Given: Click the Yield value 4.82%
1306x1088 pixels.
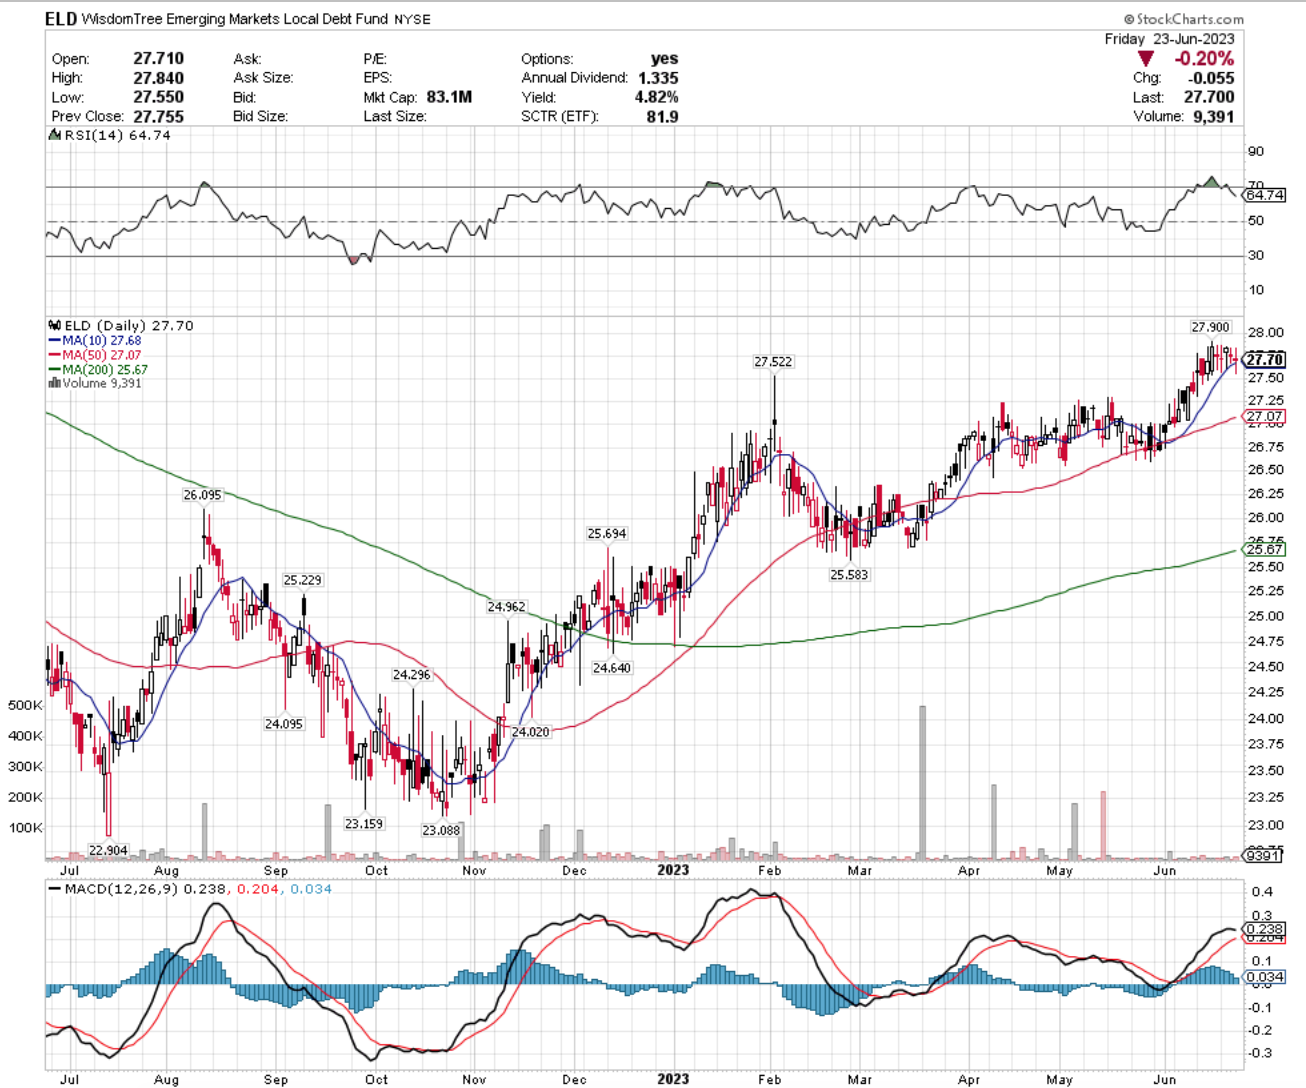Looking at the screenshot, I should tap(656, 97).
